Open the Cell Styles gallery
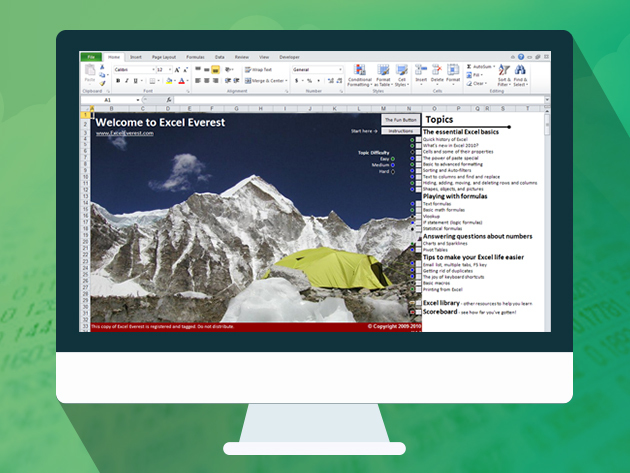630x473 pixels. [x=402, y=75]
